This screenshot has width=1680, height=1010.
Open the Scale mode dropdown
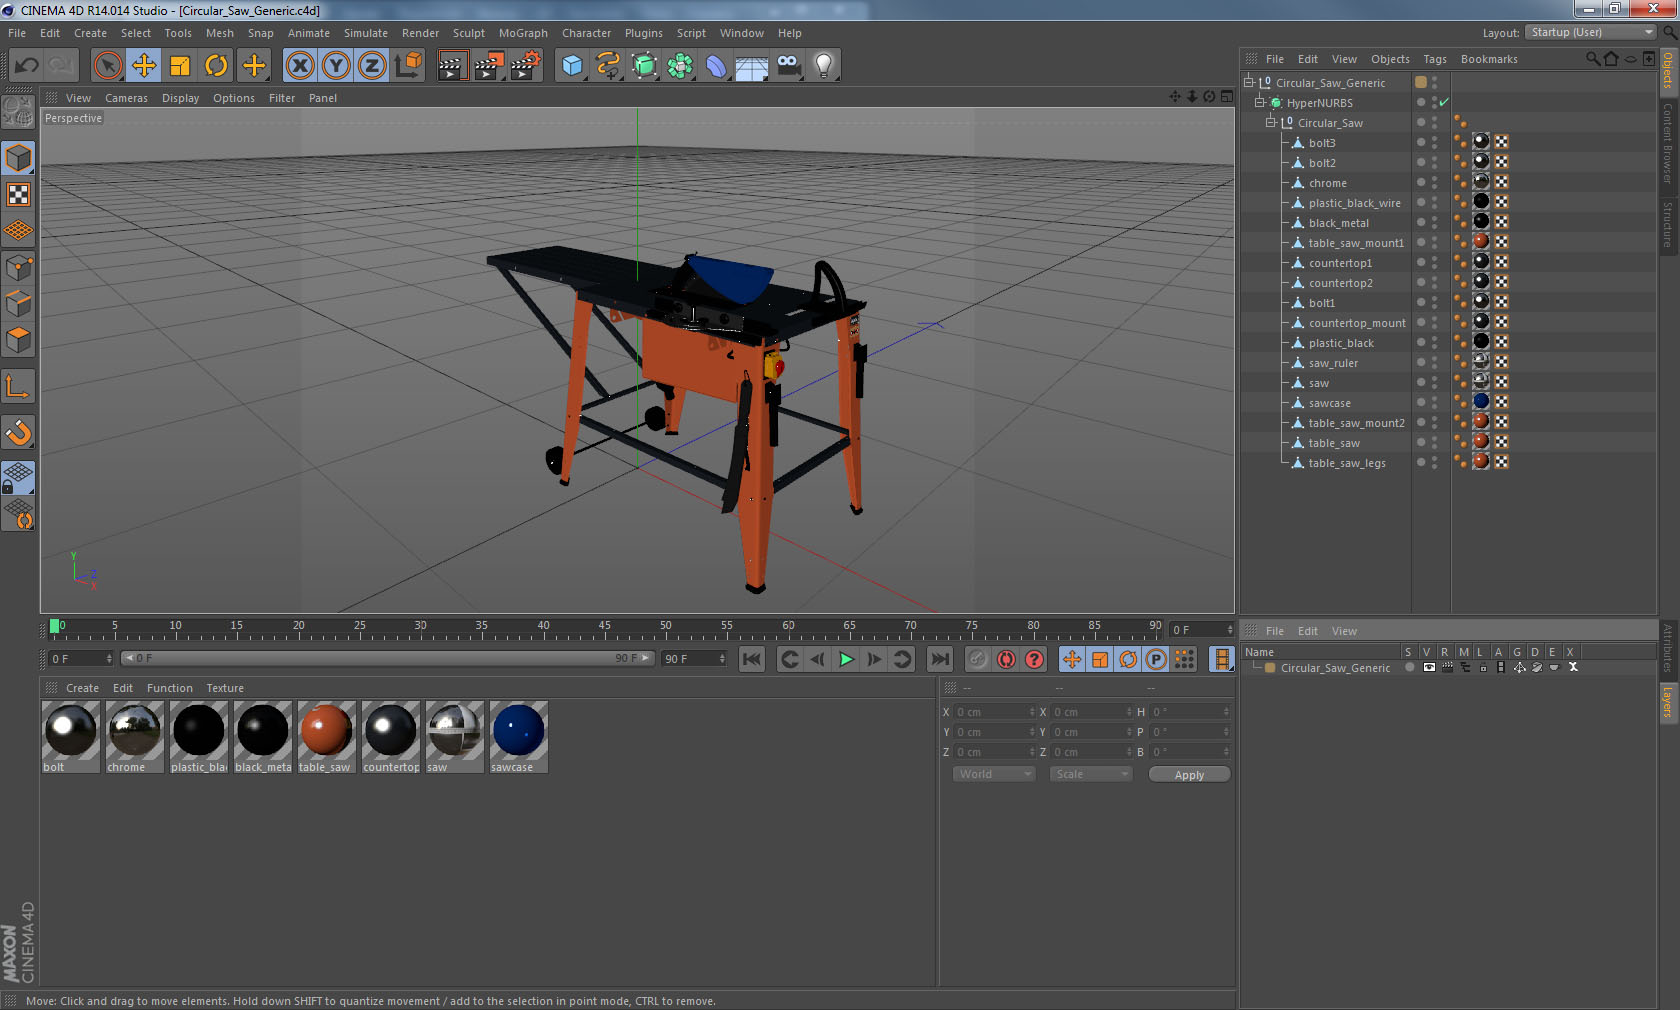[1090, 774]
